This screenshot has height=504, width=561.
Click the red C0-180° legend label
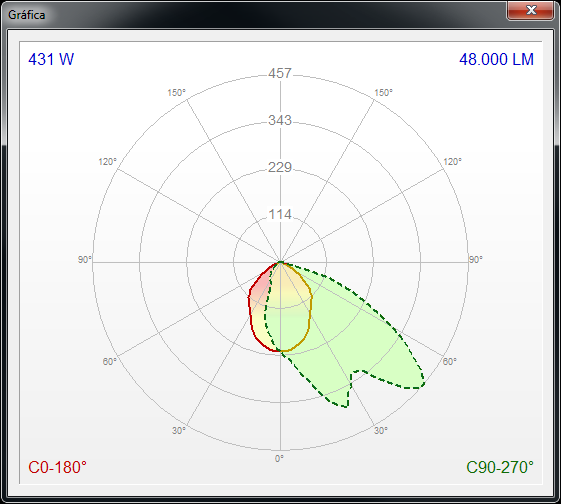tap(57, 468)
